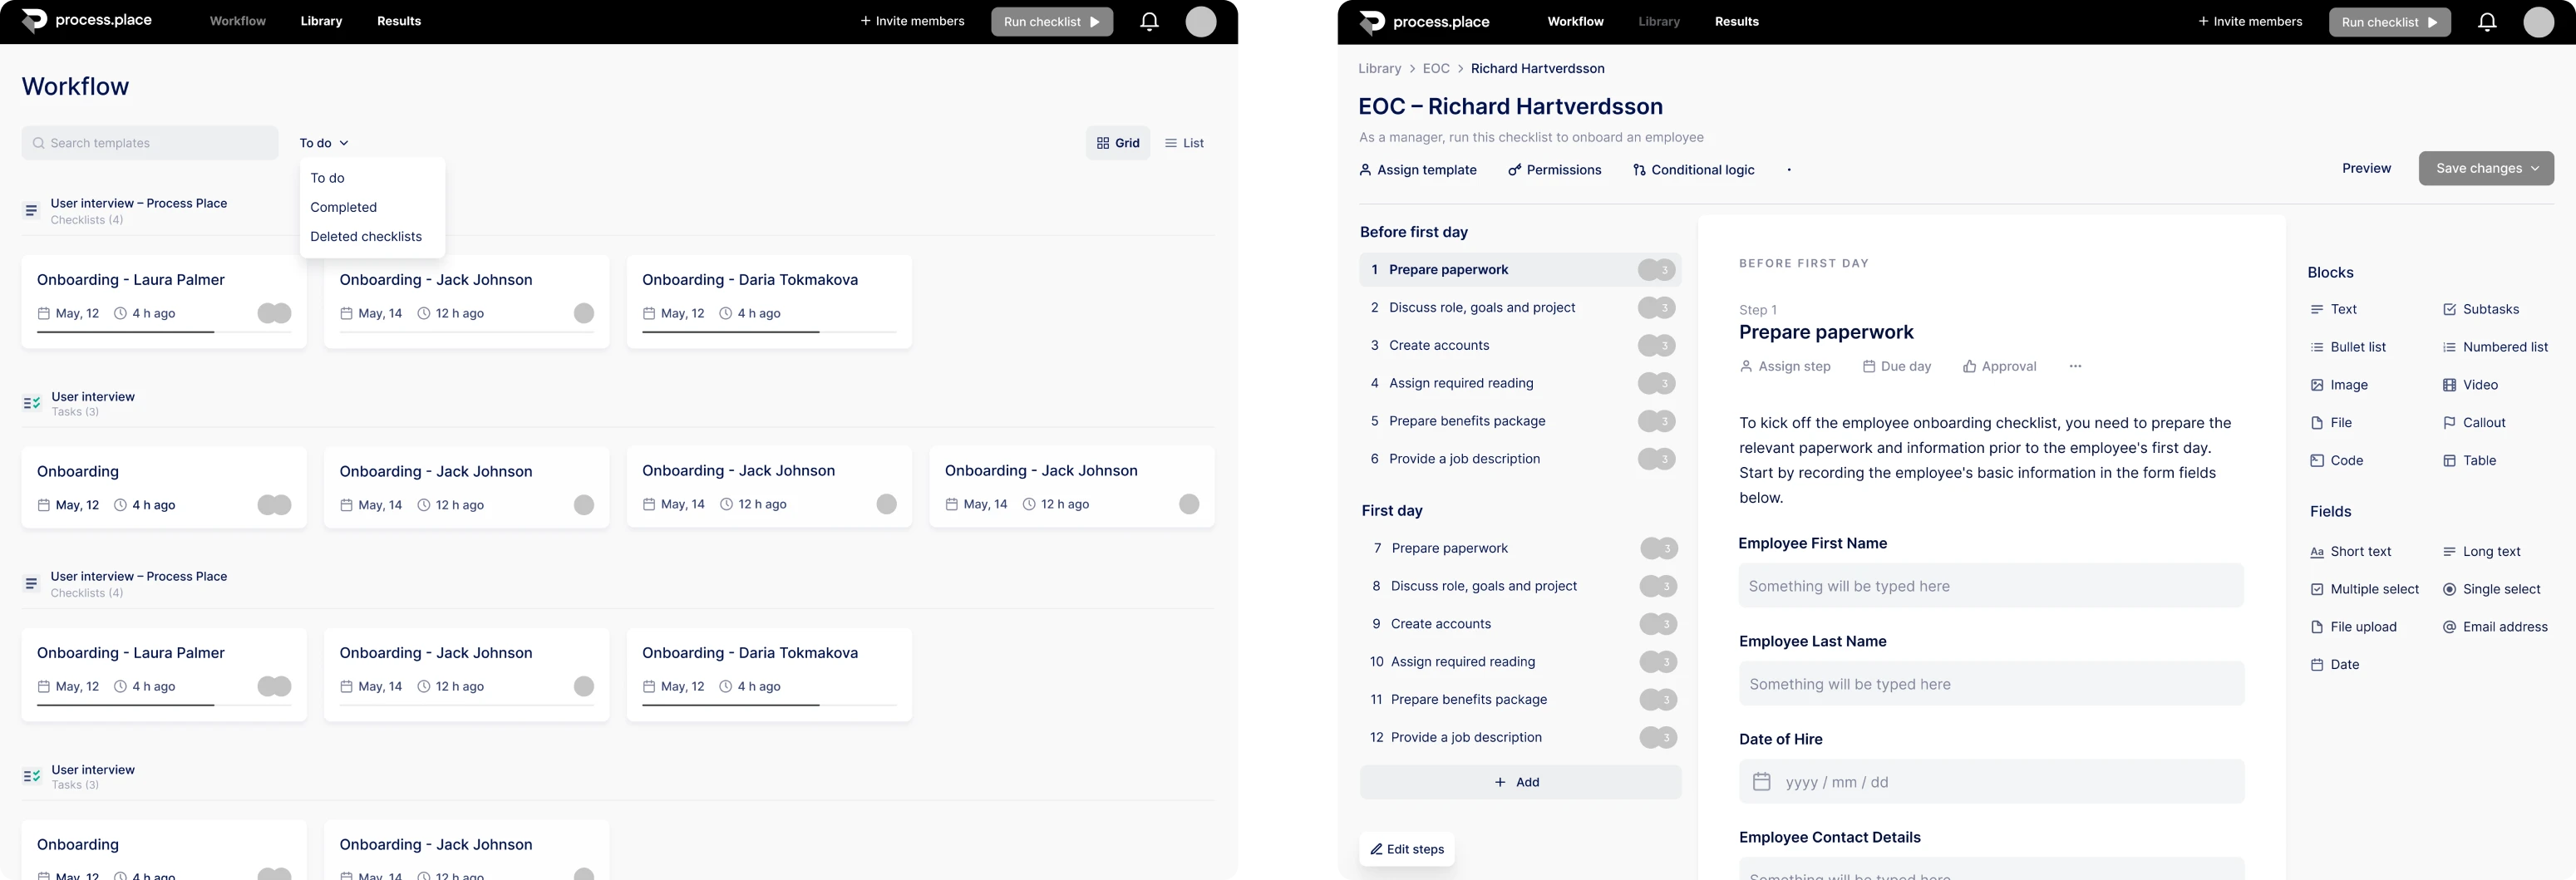Add a Date field from Fields panel
This screenshot has width=2576, height=880.
pos(2334,665)
